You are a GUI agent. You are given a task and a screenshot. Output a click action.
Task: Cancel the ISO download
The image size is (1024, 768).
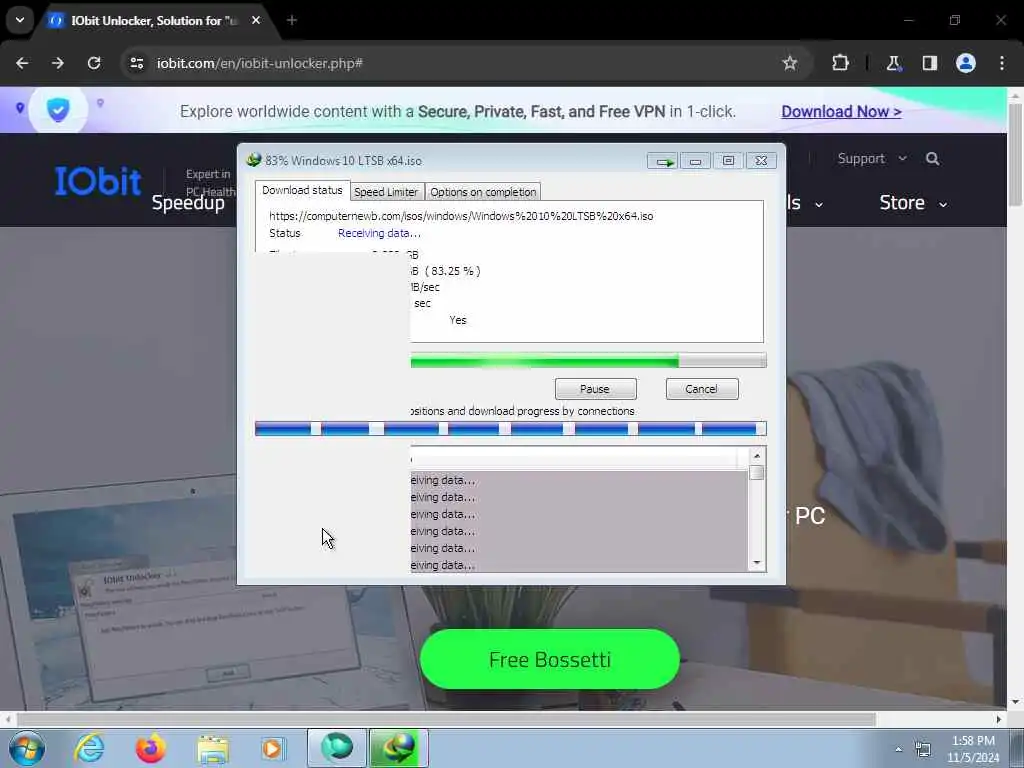click(x=701, y=389)
